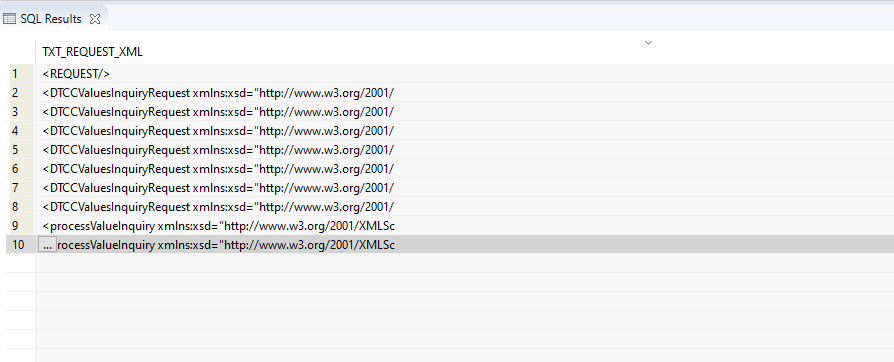The height and width of the screenshot is (362, 894).
Task: Close the SQL Results tab
Action: 95,19
